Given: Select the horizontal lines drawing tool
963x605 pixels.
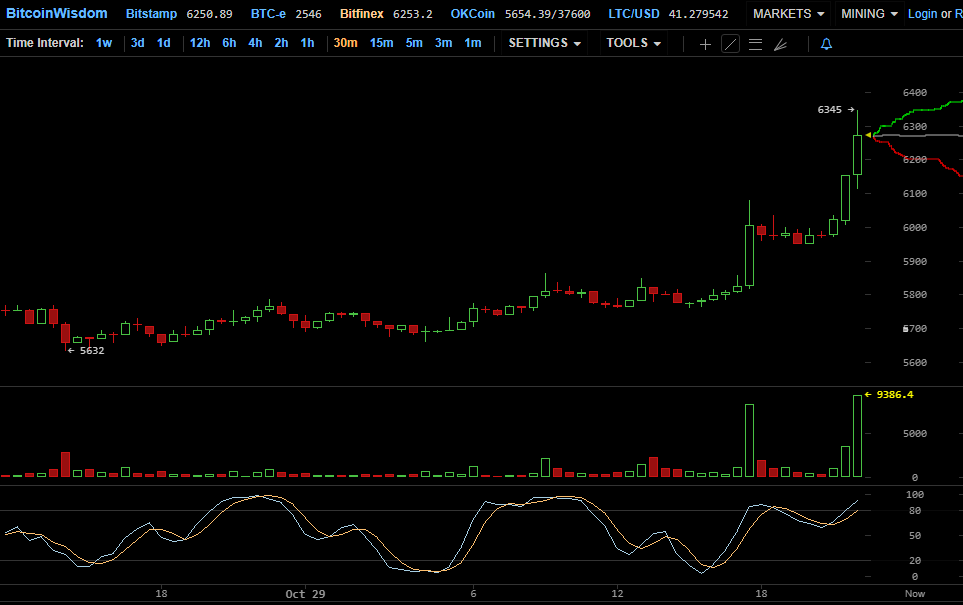Looking at the screenshot, I should coord(755,44).
